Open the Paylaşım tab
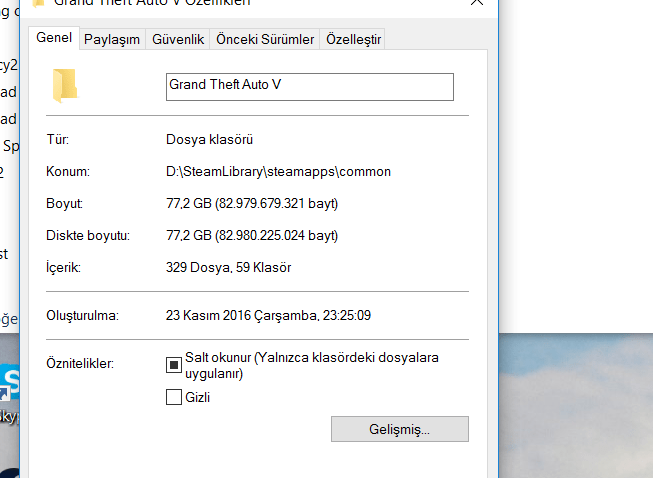This screenshot has height=478, width=653. click(112, 39)
